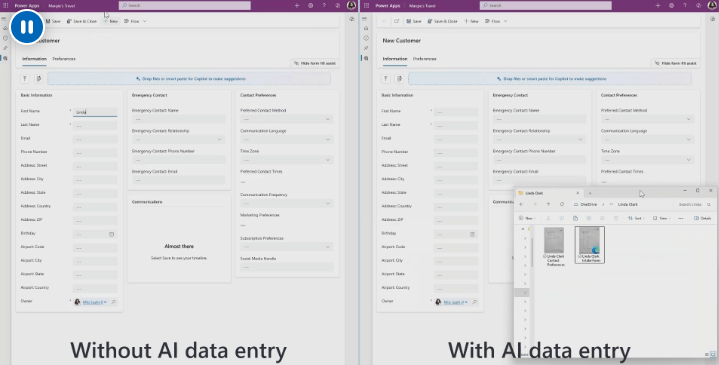Switch to Information tab in left window
Screen dimensions: 719x365
tap(34, 59)
